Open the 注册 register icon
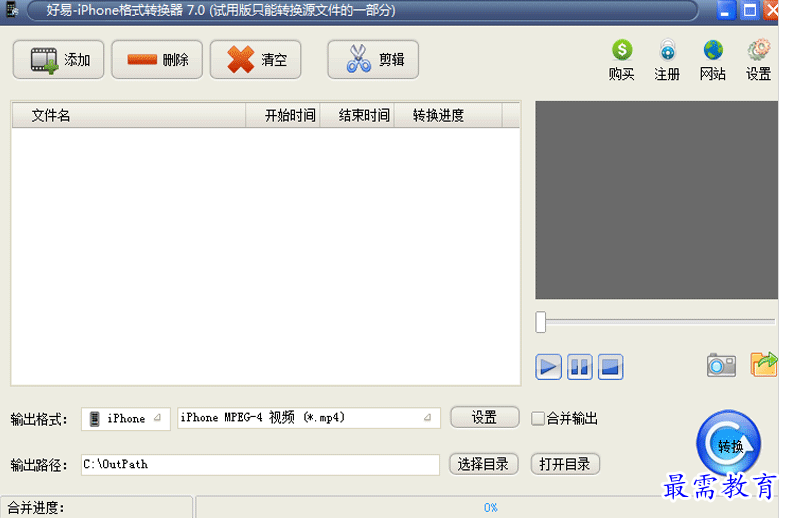The image size is (785, 518). (x=667, y=60)
